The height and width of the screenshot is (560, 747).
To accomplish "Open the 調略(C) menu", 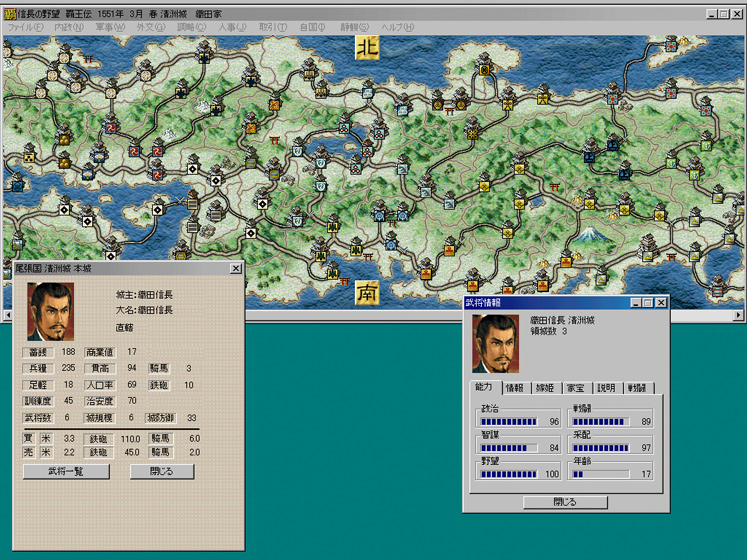I will point(192,27).
